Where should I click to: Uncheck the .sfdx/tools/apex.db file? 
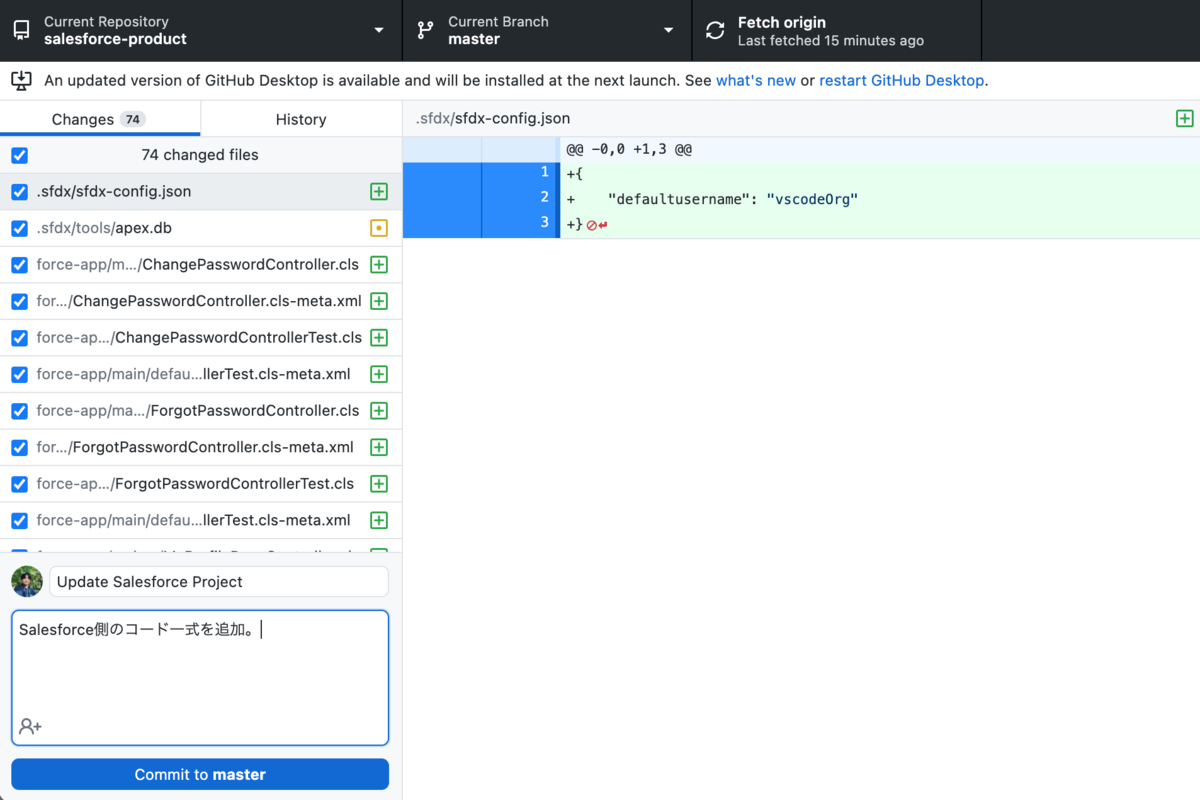[18, 227]
